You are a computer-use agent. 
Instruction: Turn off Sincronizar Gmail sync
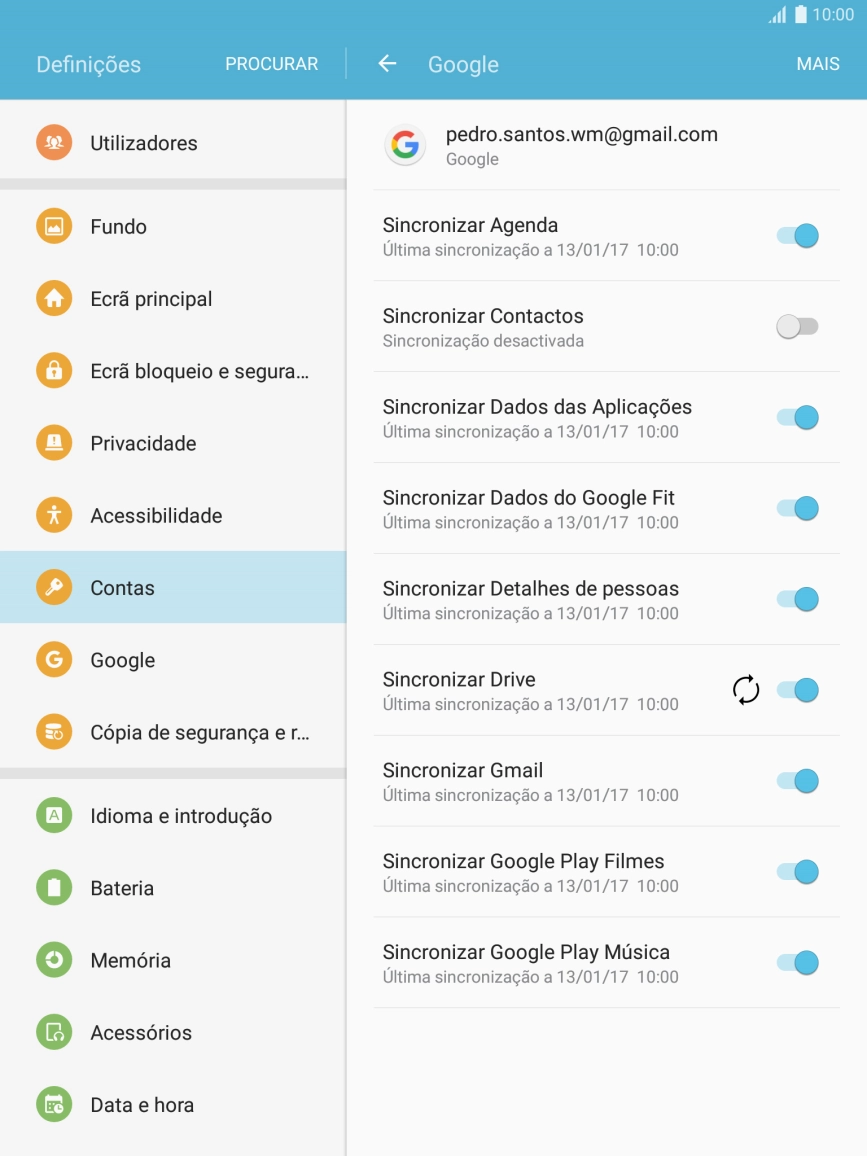(x=797, y=781)
